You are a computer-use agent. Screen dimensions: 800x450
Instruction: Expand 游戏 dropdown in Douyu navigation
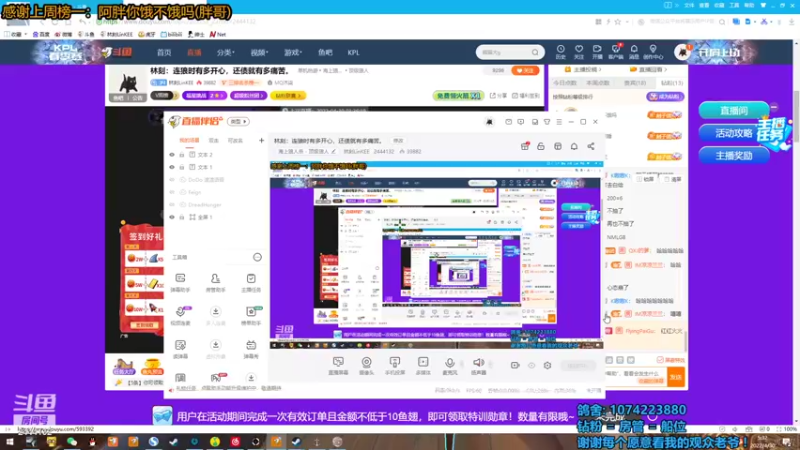(x=293, y=53)
